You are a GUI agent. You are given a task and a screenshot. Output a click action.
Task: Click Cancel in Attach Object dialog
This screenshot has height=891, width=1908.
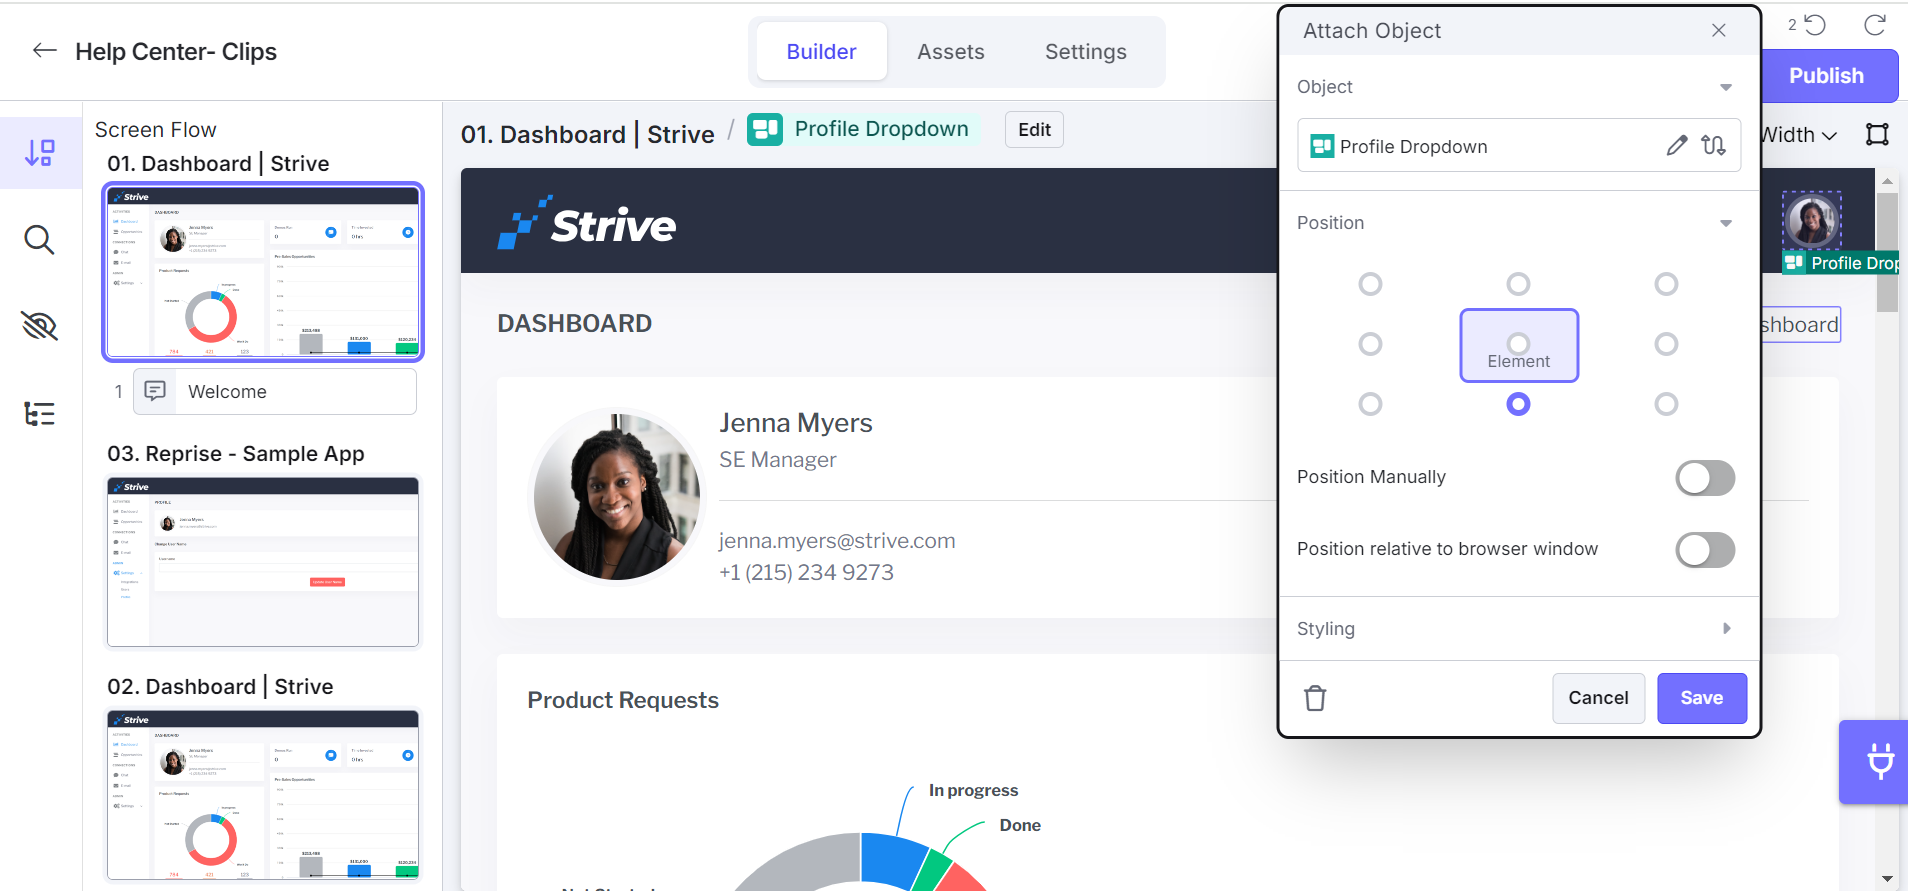(x=1598, y=698)
